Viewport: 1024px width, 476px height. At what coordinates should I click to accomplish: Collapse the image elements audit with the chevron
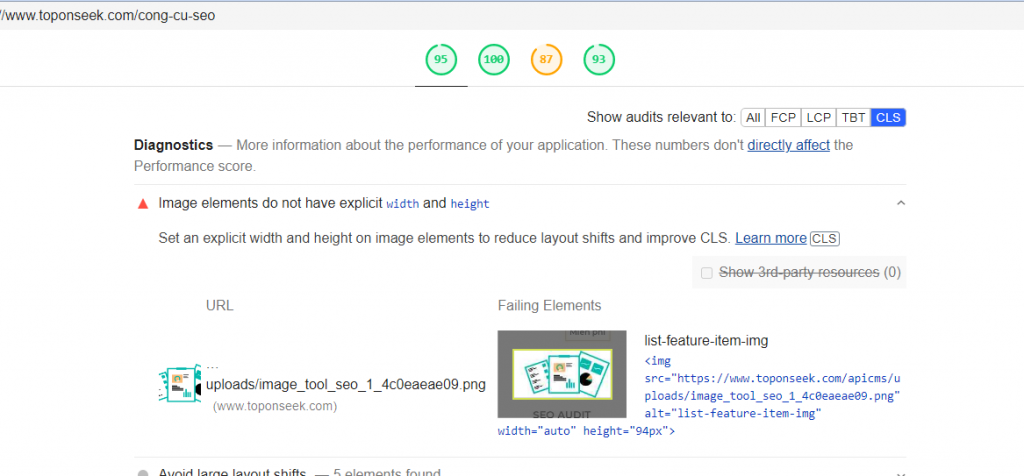click(x=900, y=204)
